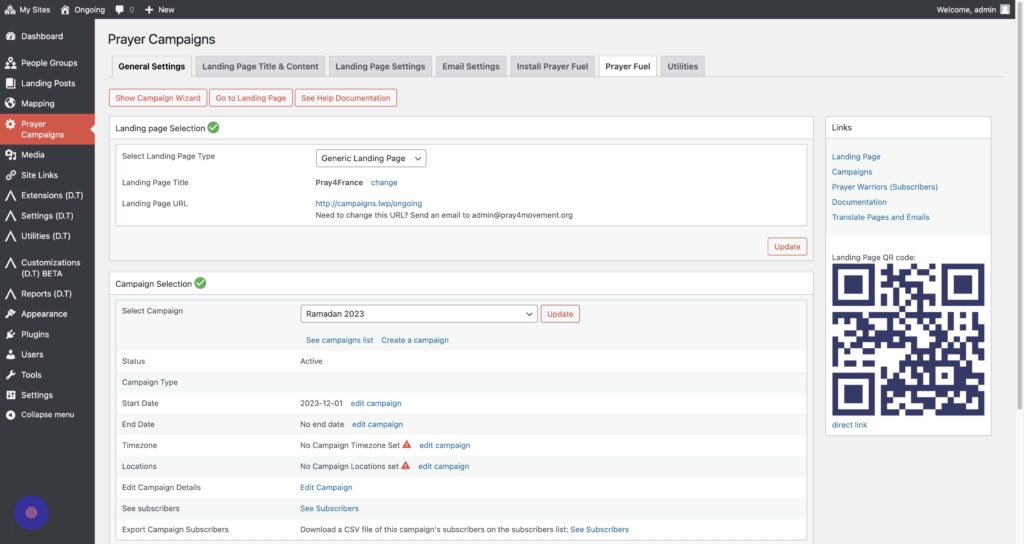
Task: Click the My Sites icon in admin bar
Action: click(9, 10)
